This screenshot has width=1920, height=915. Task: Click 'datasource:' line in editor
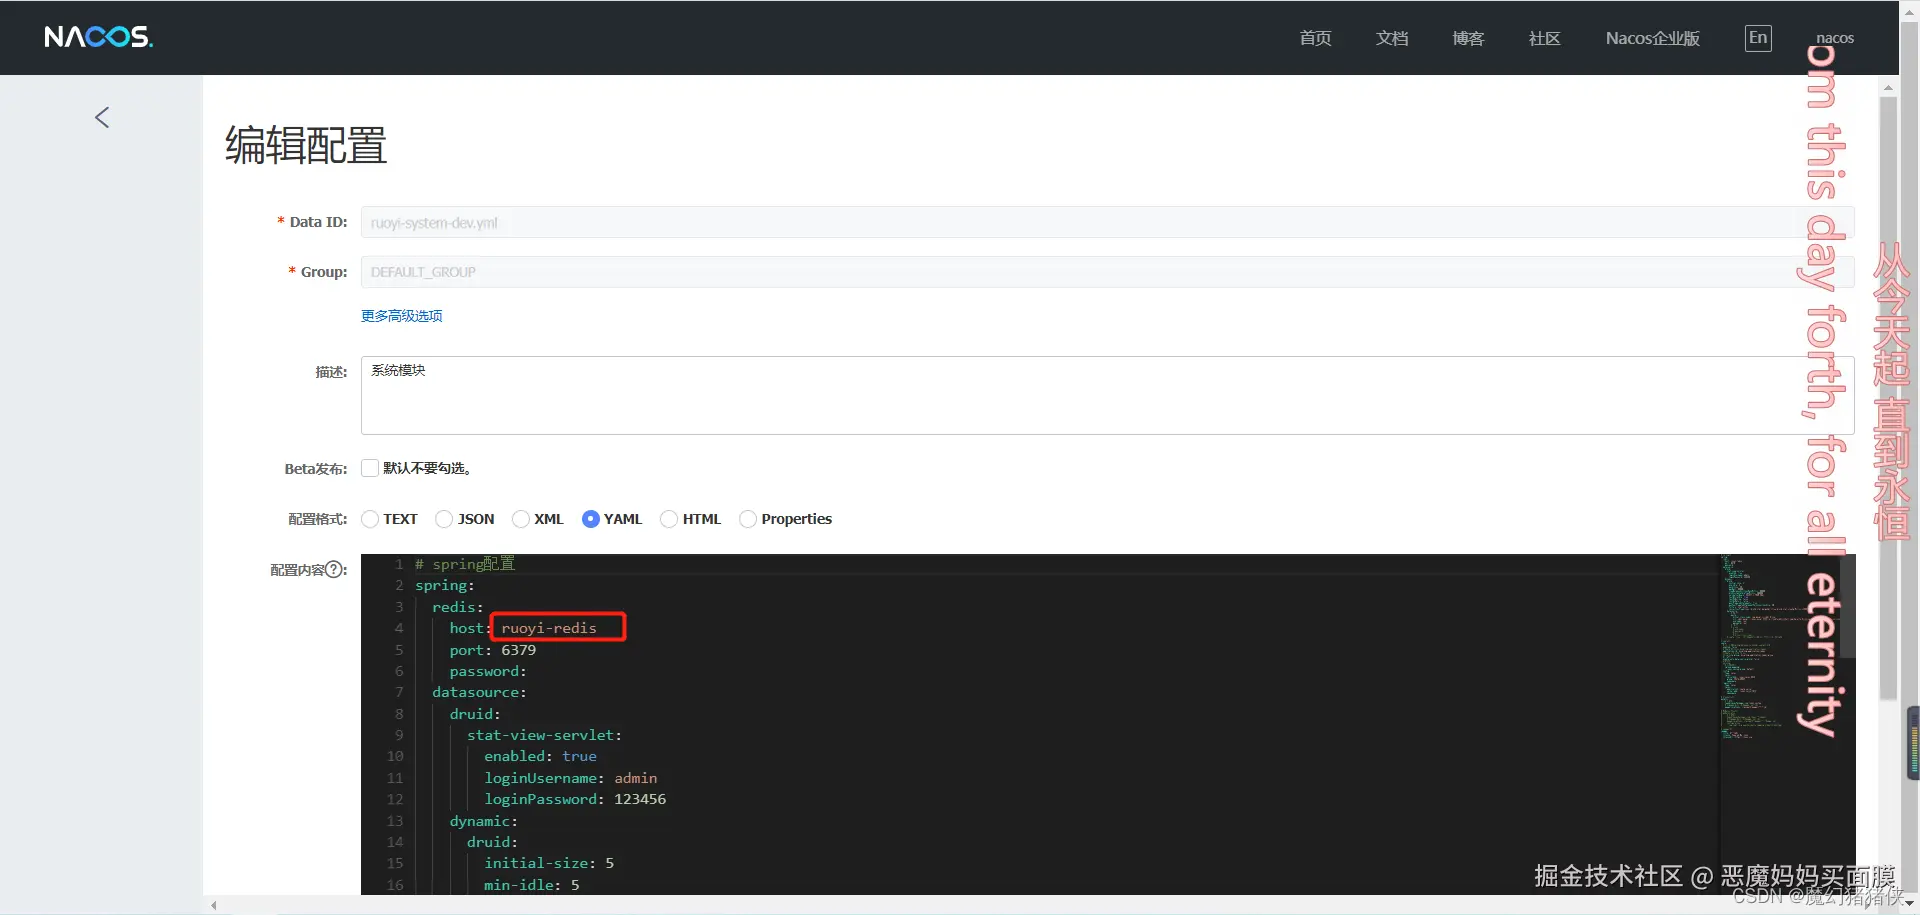tap(479, 692)
